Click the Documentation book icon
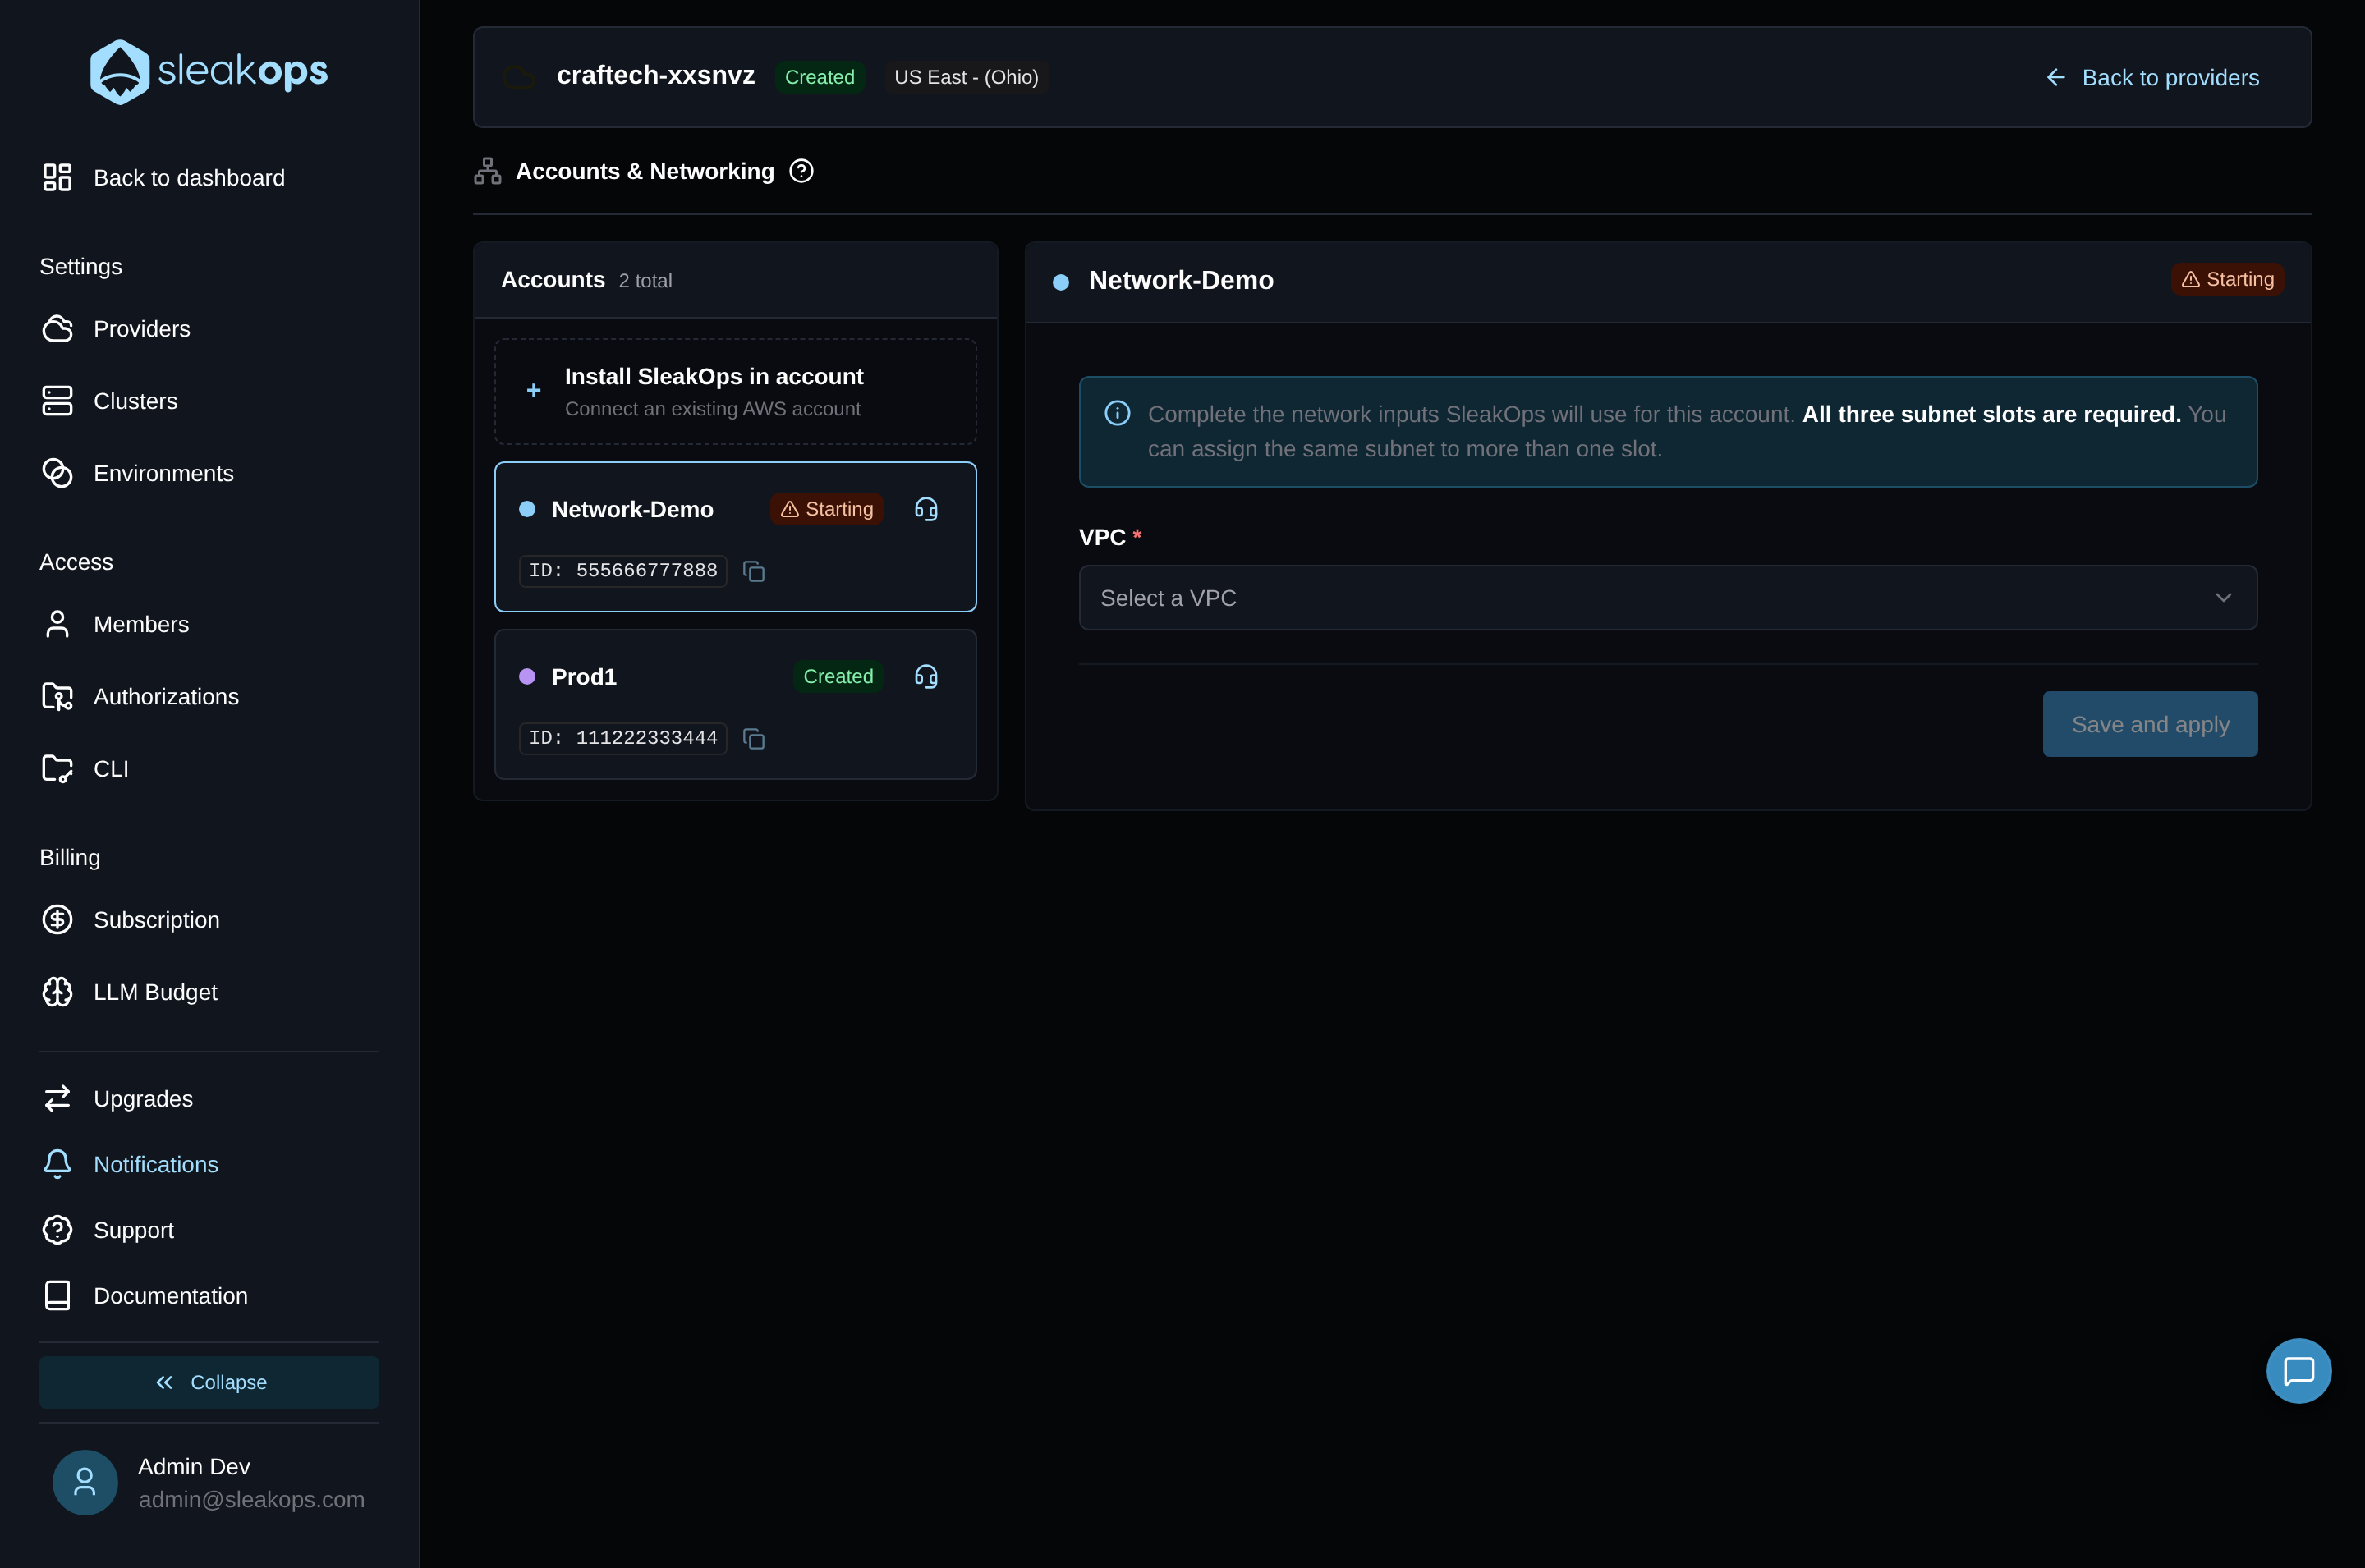This screenshot has height=1568, width=2365. [57, 1295]
